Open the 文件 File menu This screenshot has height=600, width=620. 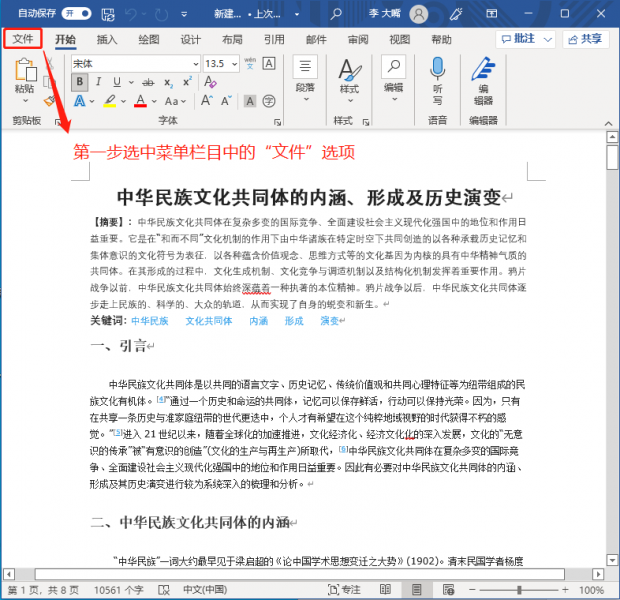click(x=23, y=39)
